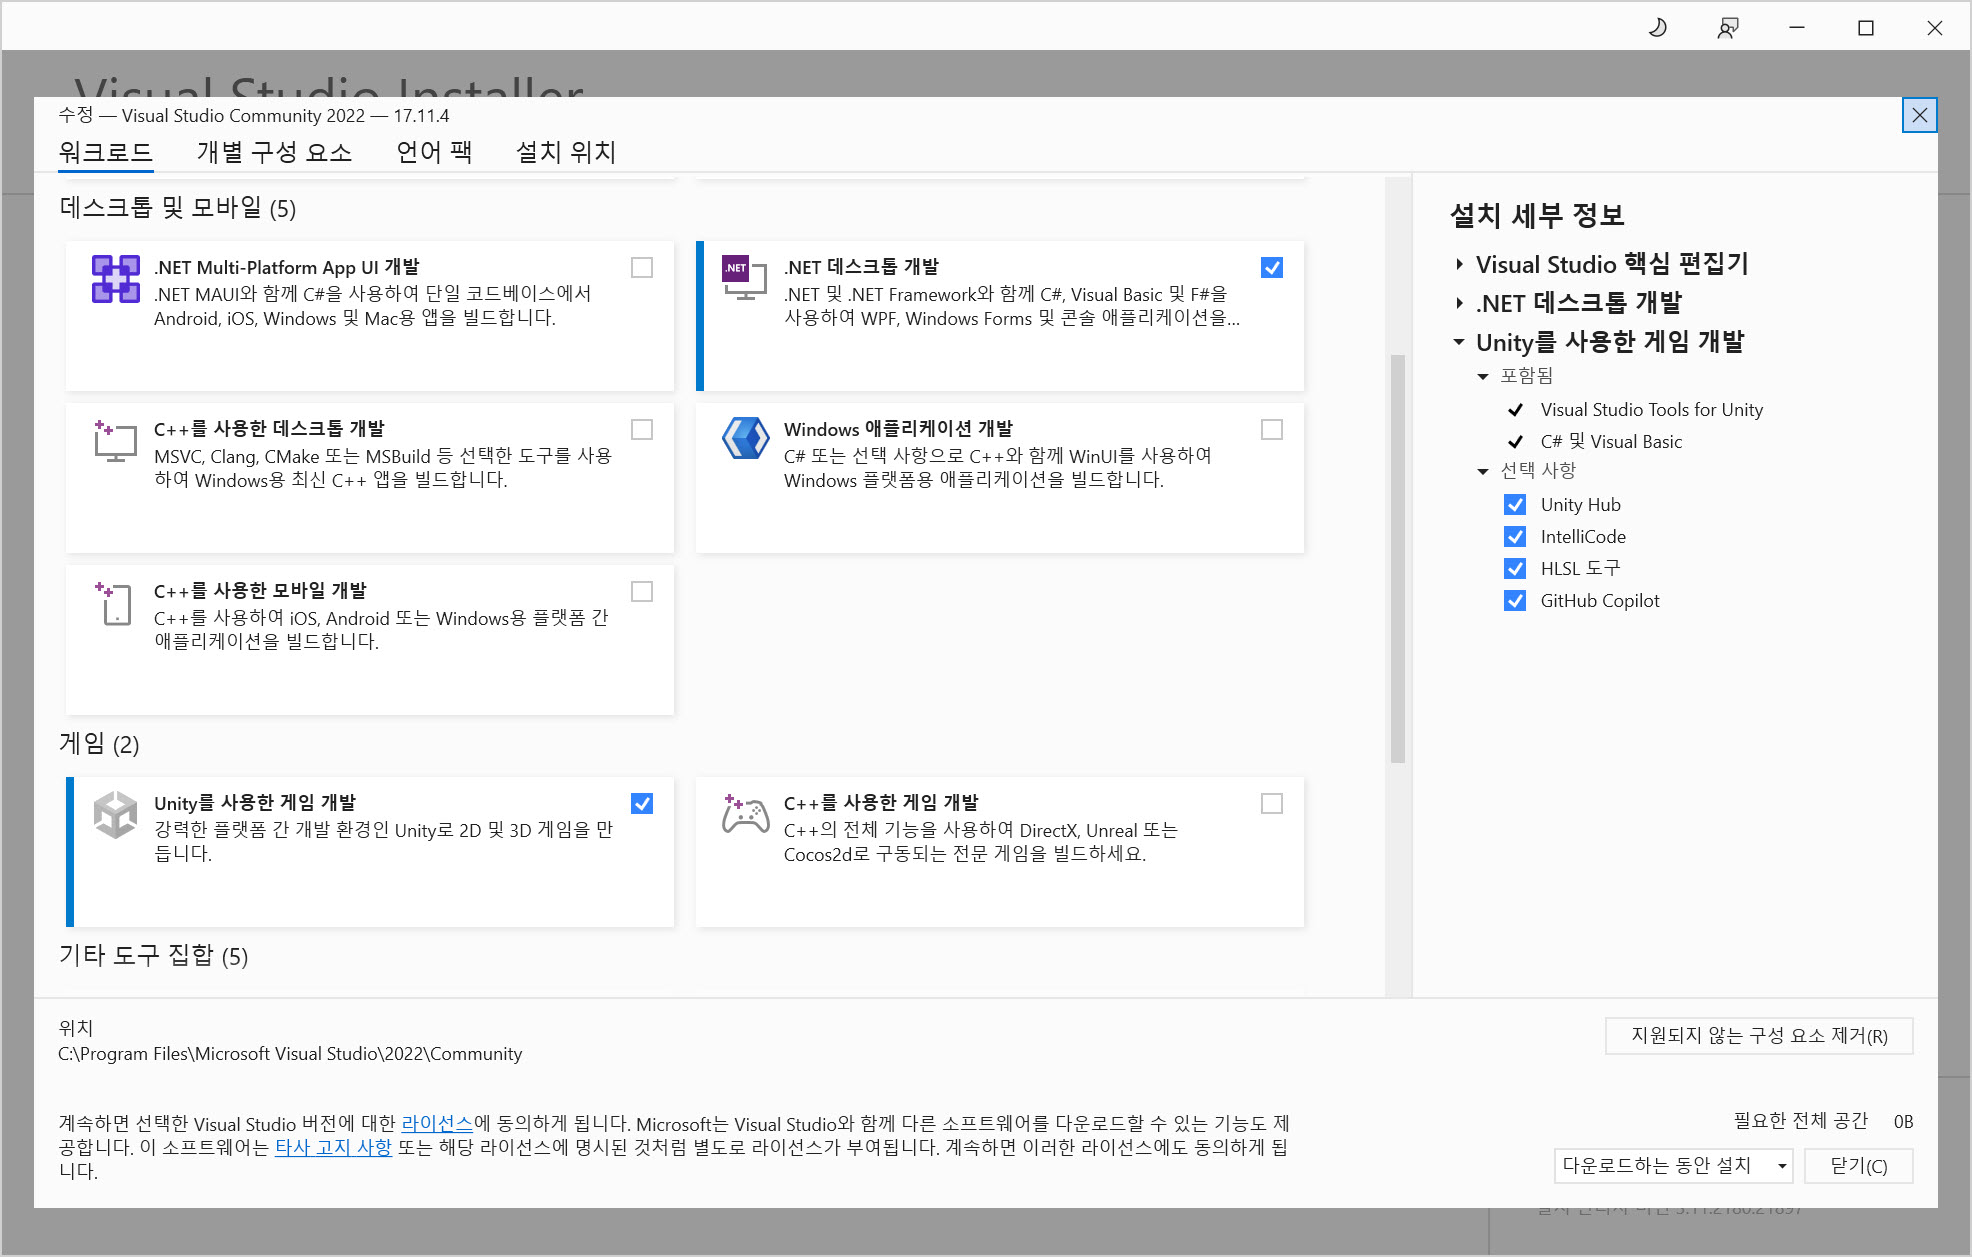Uncheck the Unity game development workload checkbox

pyautogui.click(x=642, y=804)
